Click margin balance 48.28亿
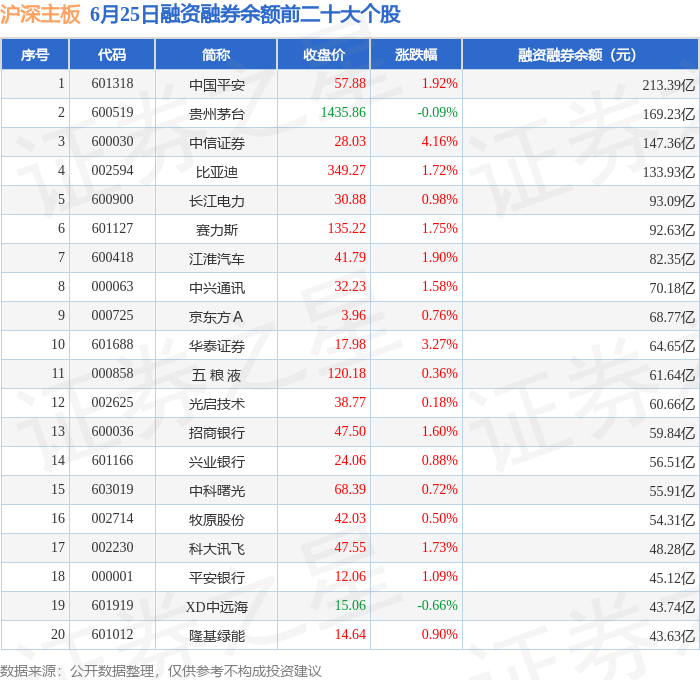700x680 pixels. click(x=672, y=549)
